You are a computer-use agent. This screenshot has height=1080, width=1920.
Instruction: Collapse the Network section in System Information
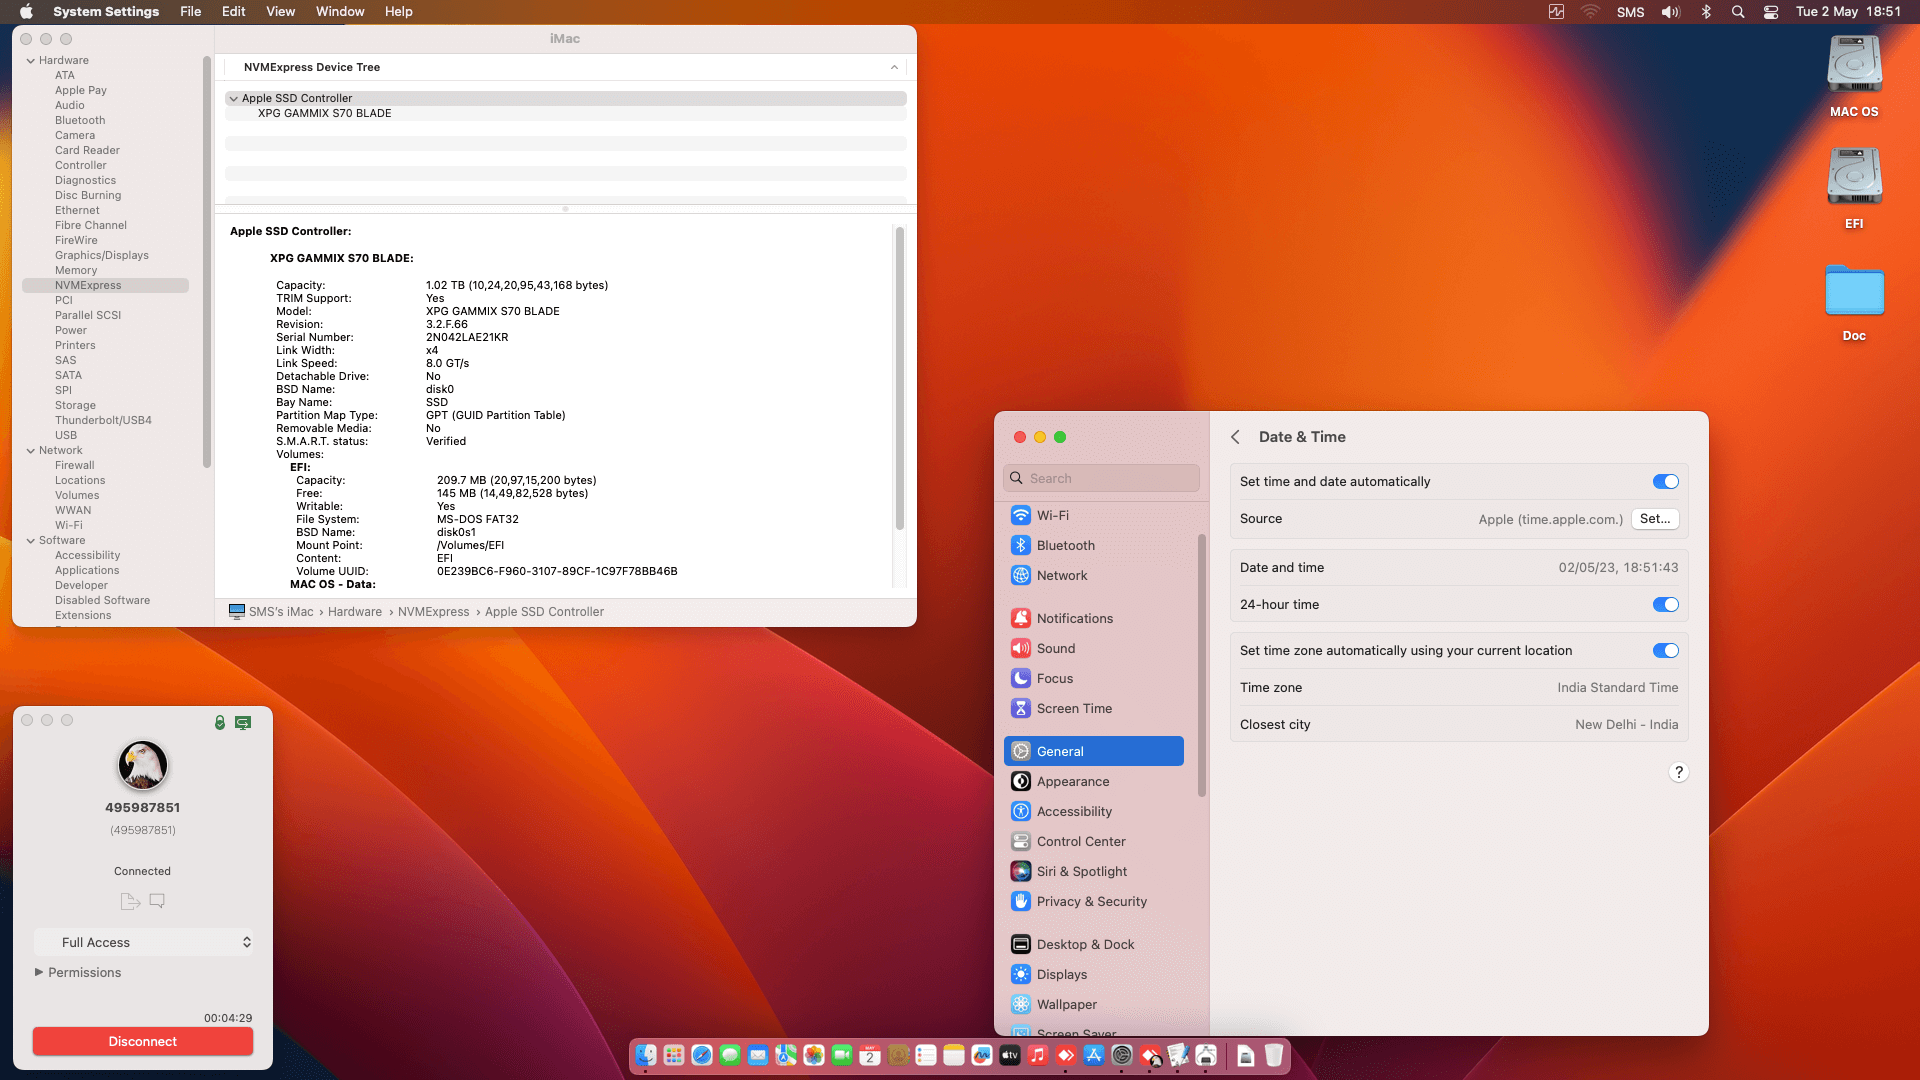pyautogui.click(x=31, y=451)
